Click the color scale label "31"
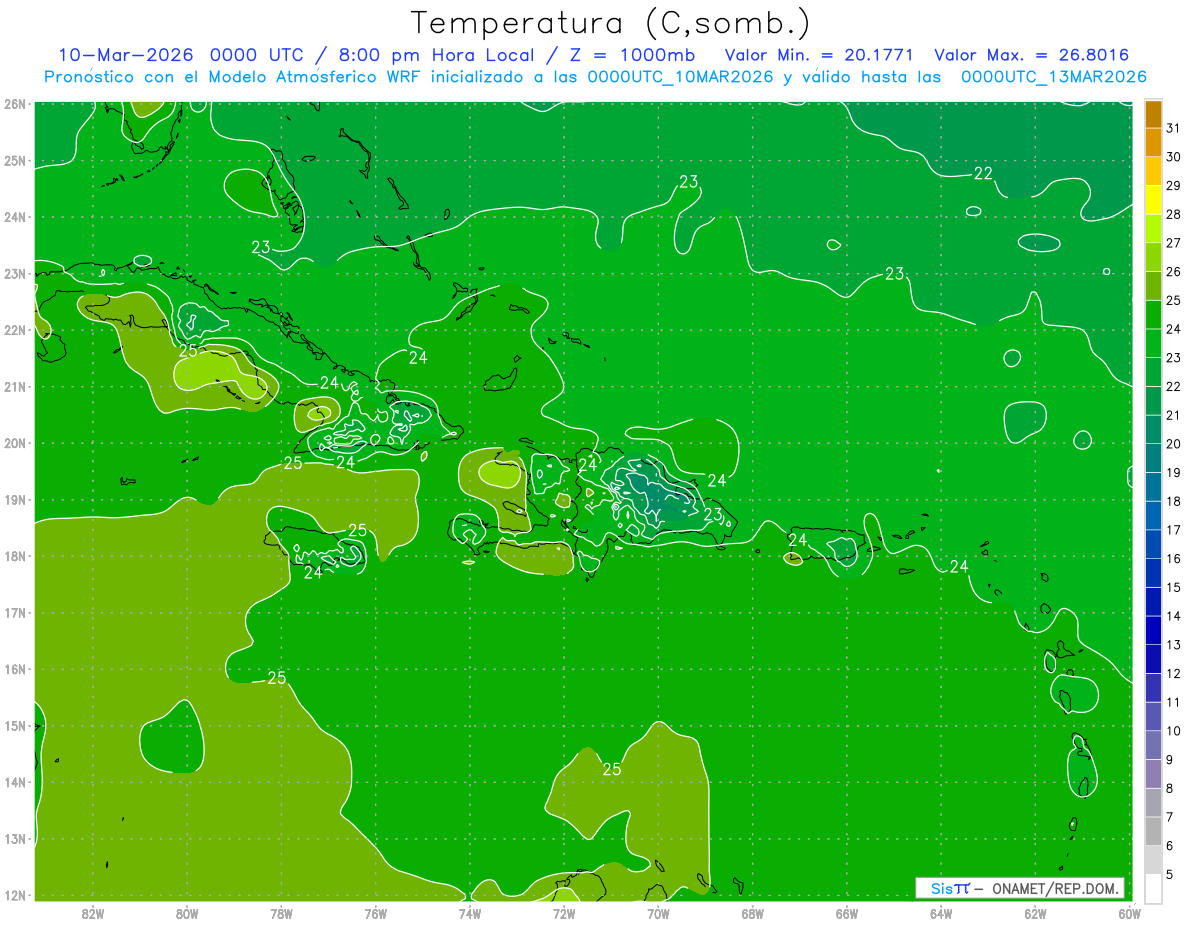Image resolution: width=1200 pixels, height=927 pixels. pyautogui.click(x=1174, y=128)
